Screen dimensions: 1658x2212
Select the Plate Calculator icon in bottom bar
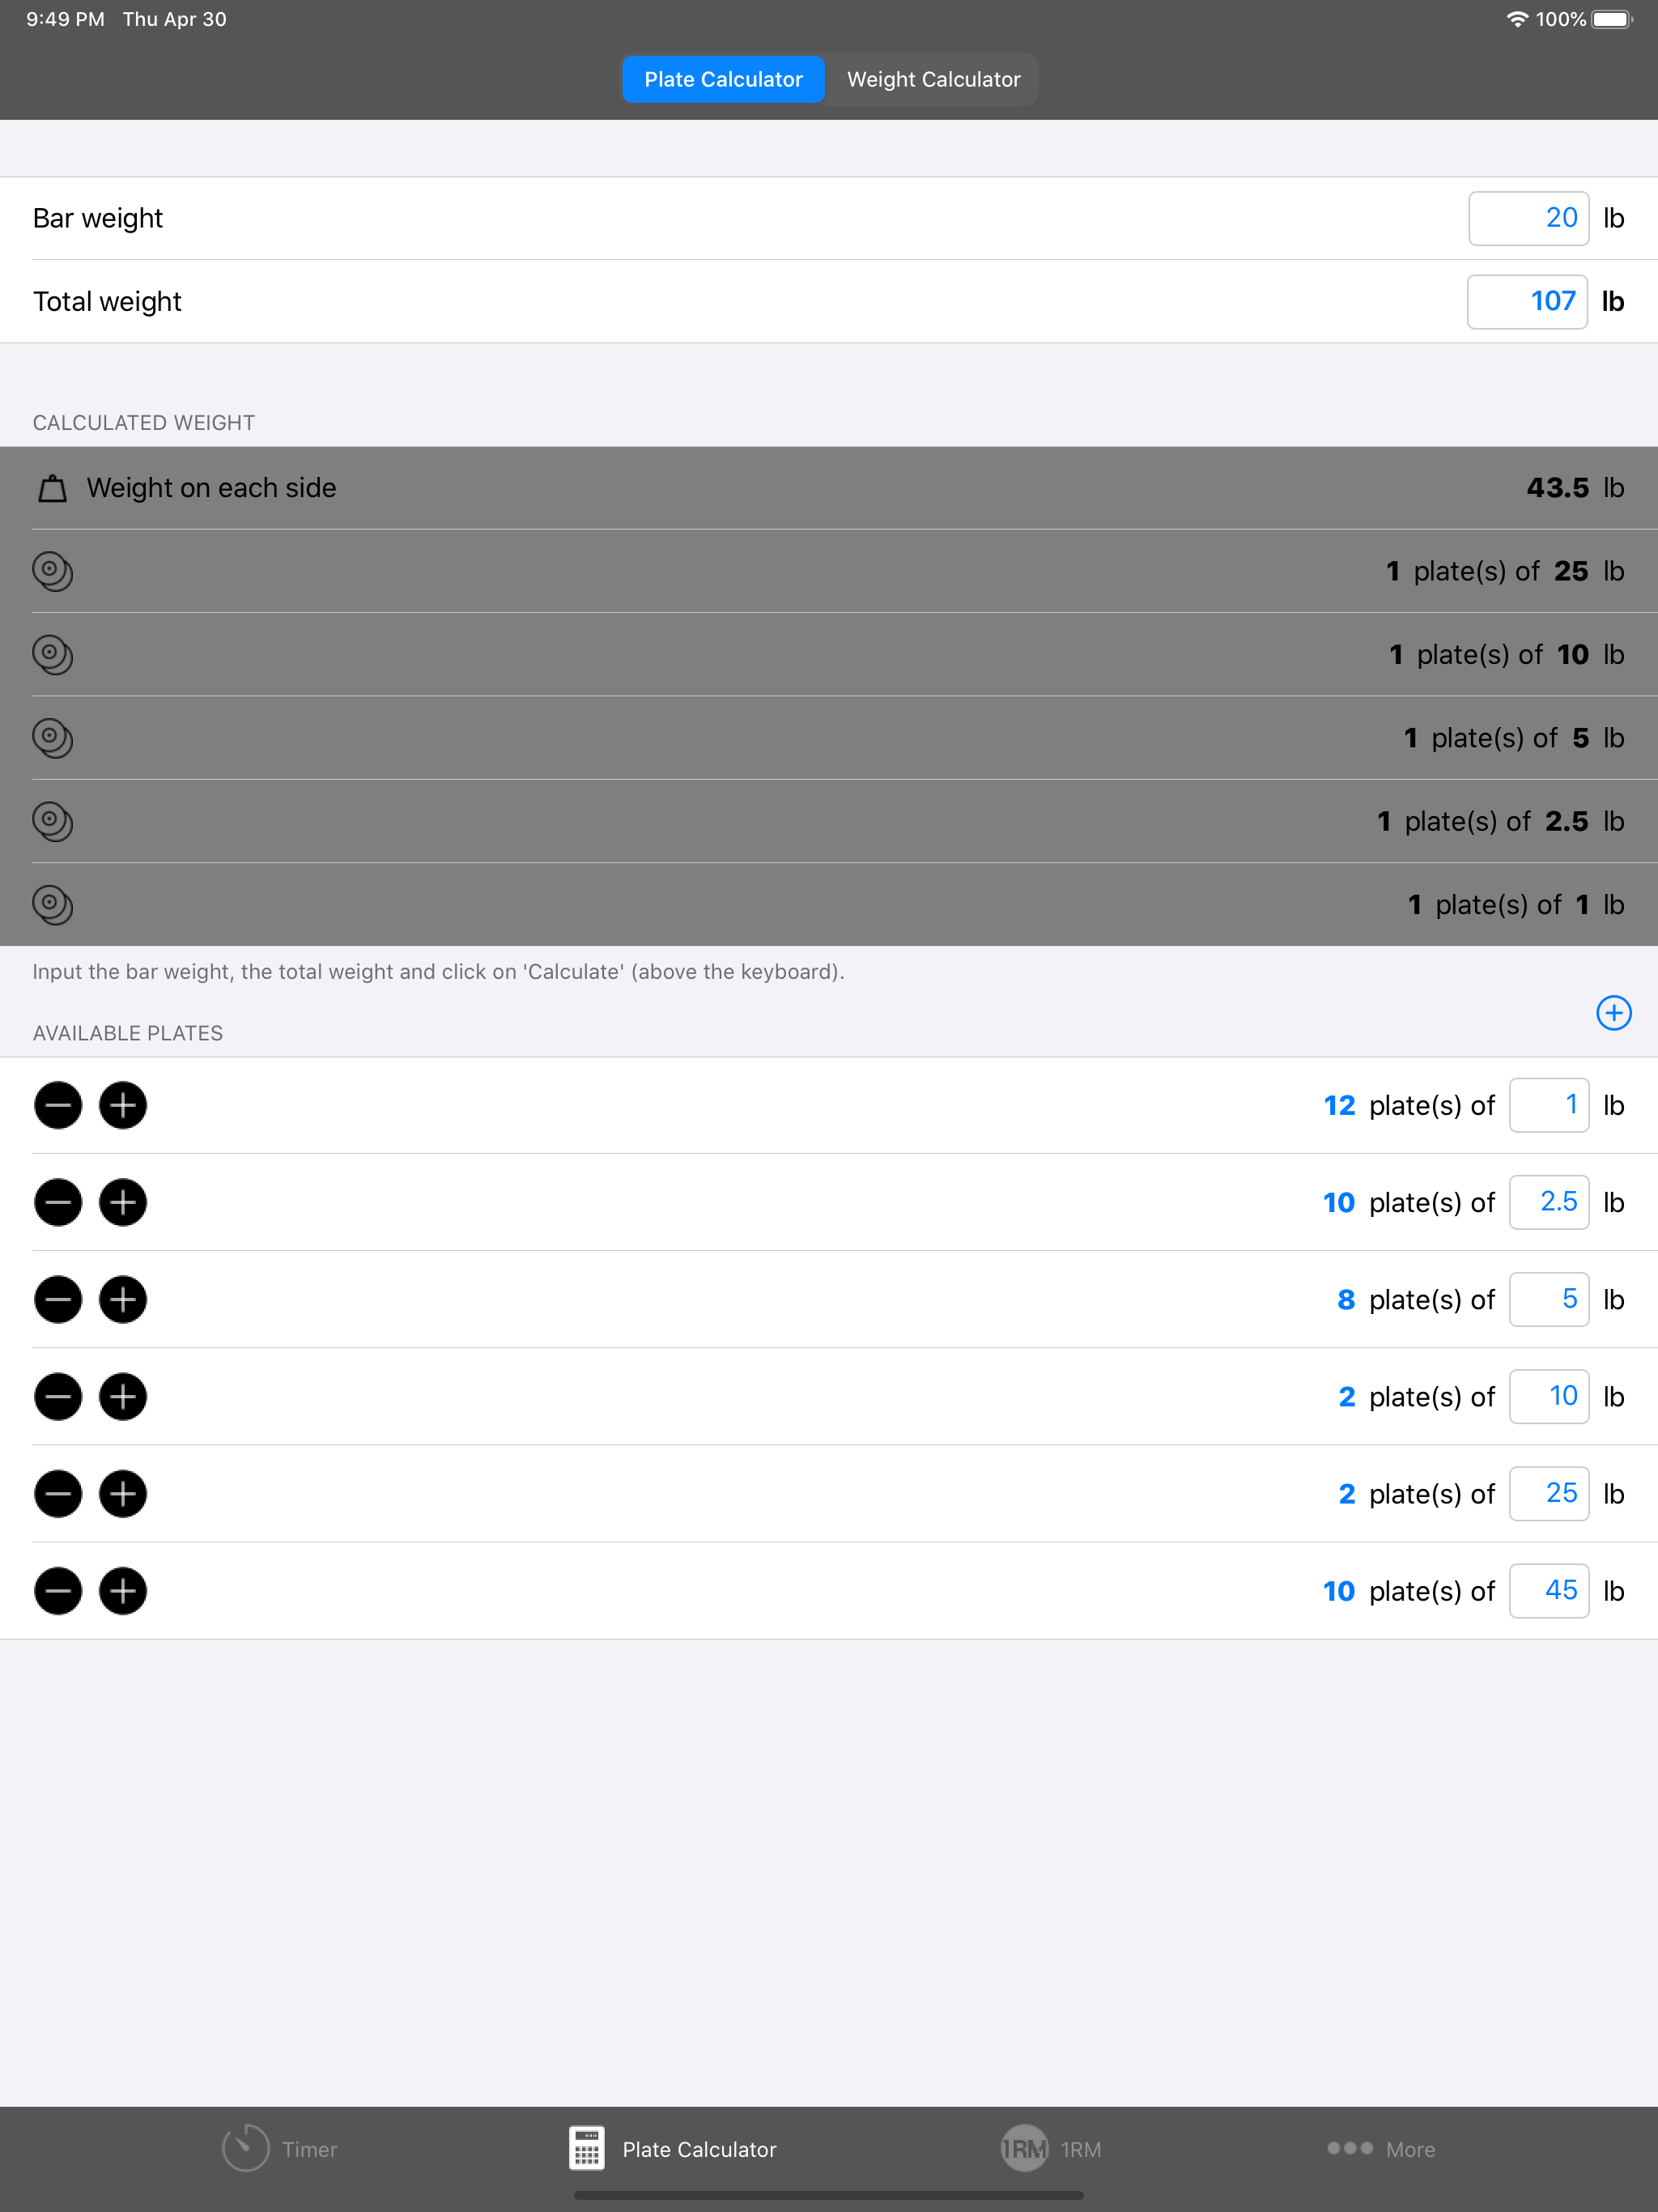588,2148
